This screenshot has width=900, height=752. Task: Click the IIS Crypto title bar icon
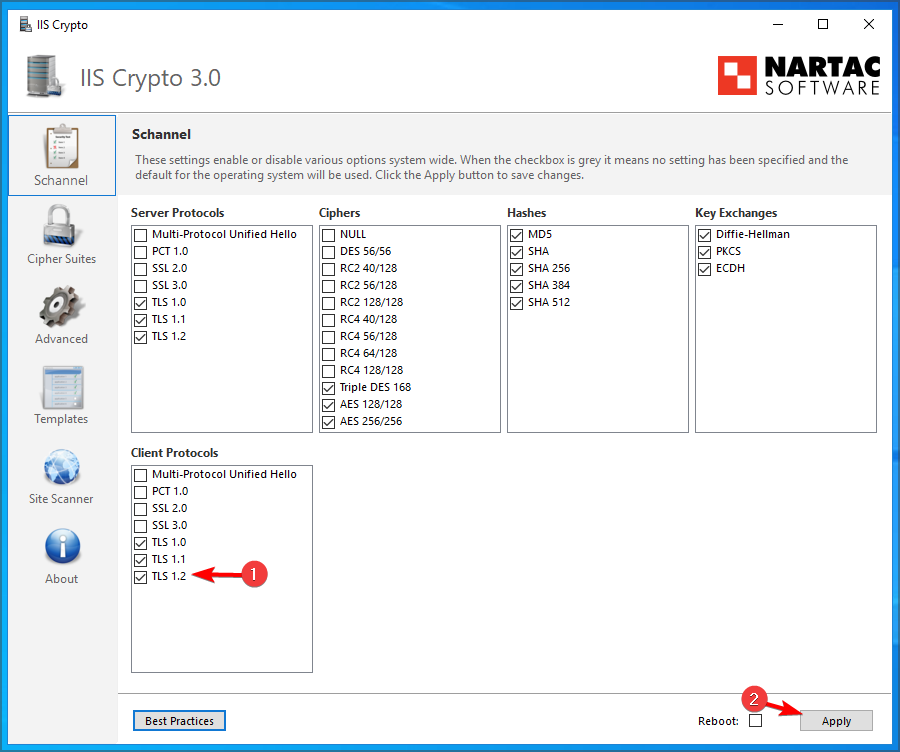point(24,24)
